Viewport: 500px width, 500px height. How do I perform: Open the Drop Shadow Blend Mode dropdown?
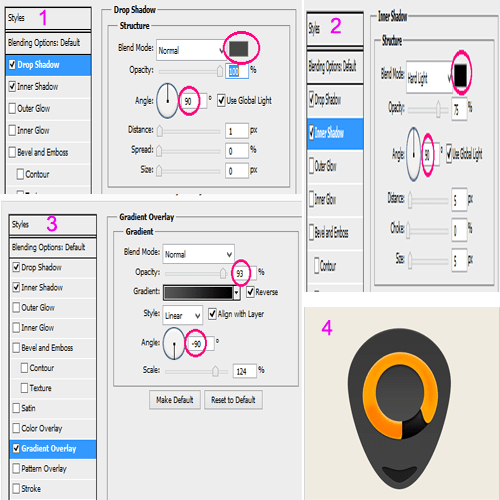[191, 50]
